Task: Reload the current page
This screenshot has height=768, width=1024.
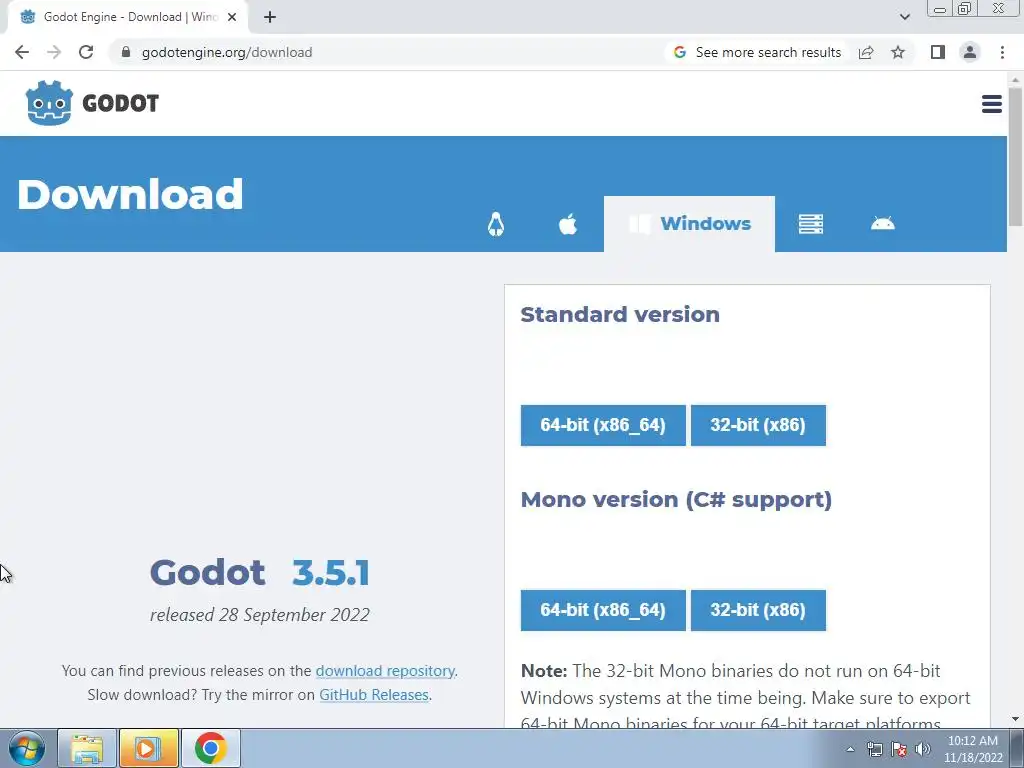Action: pos(86,52)
